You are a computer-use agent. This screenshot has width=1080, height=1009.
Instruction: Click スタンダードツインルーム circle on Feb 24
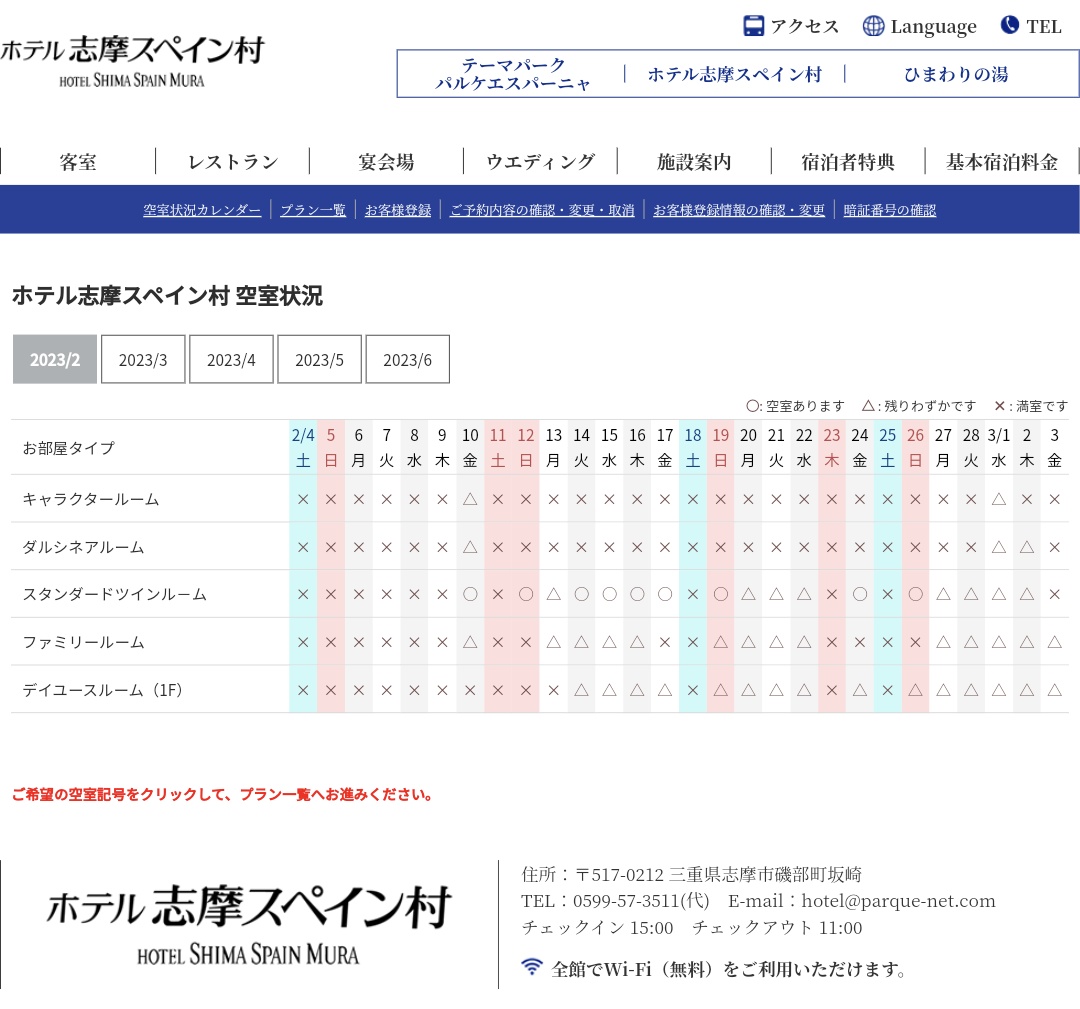[860, 594]
